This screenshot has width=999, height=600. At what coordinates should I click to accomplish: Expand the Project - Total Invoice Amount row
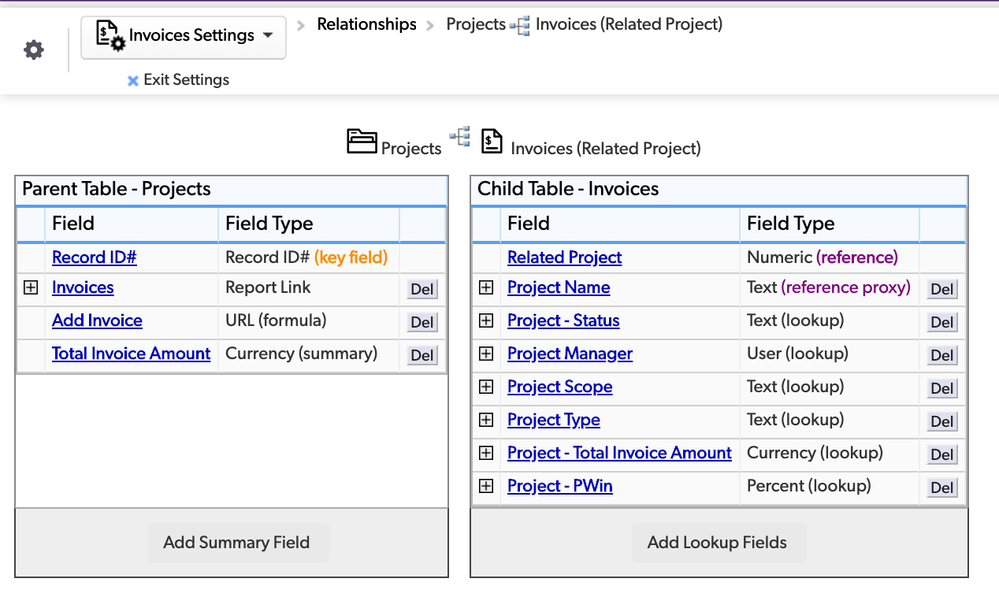coord(486,453)
